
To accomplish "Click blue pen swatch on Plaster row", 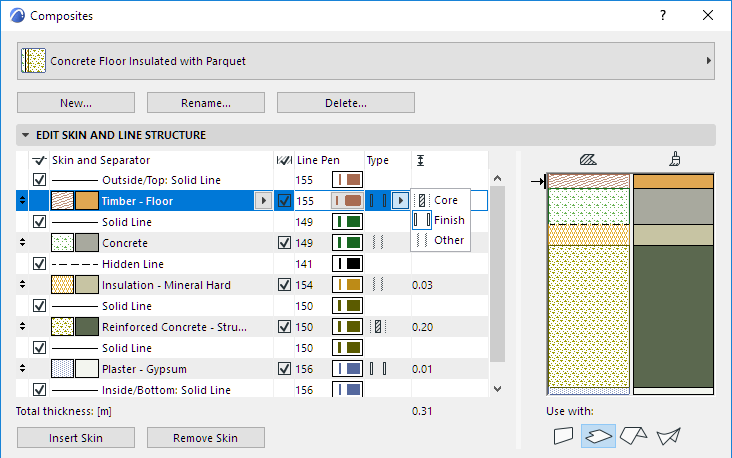I will (347, 369).
